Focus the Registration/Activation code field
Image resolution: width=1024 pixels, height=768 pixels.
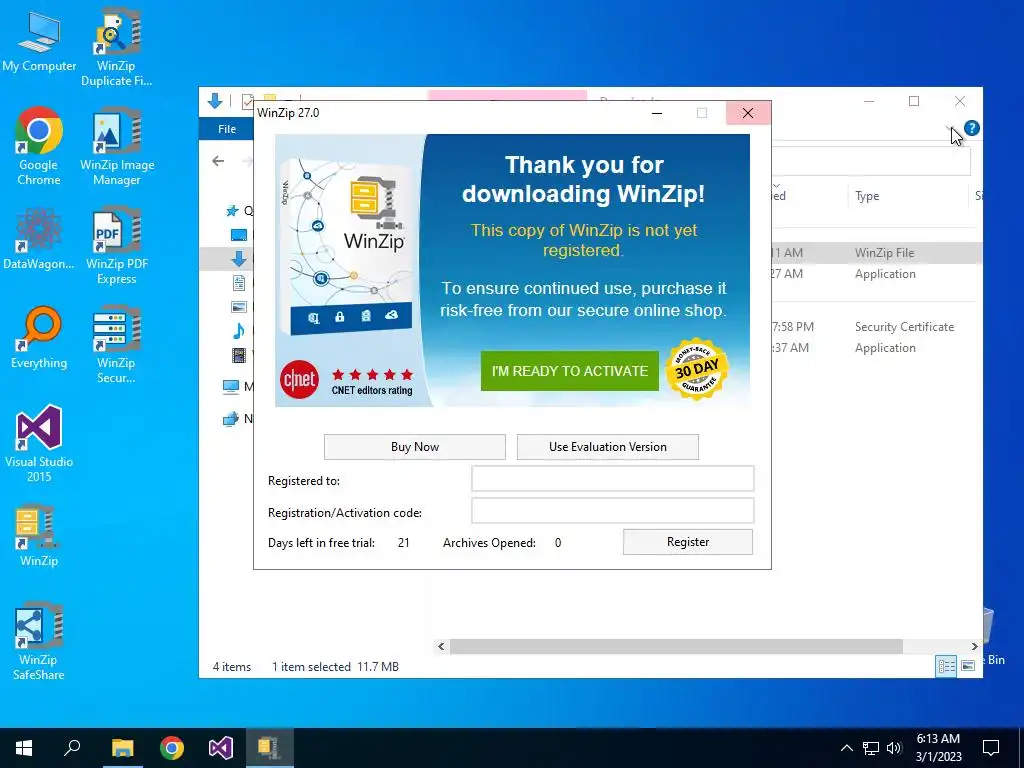613,511
